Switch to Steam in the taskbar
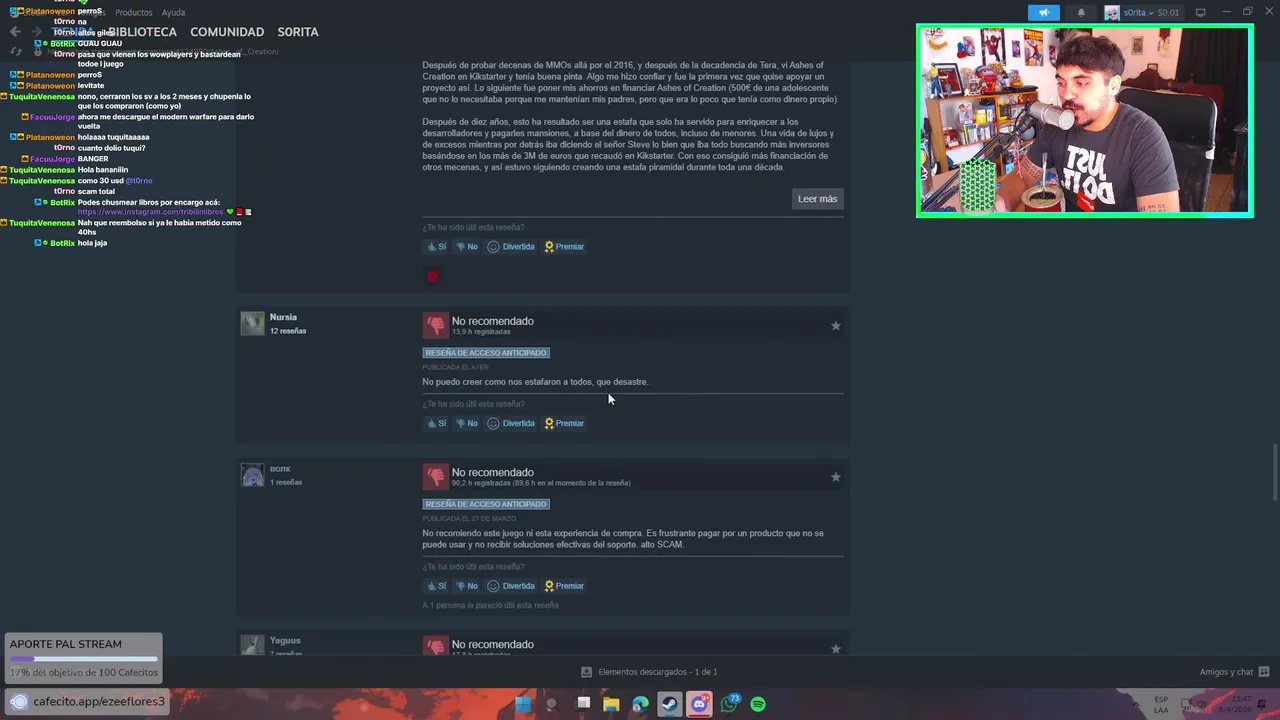Screen dimensions: 1280x720 670,704
